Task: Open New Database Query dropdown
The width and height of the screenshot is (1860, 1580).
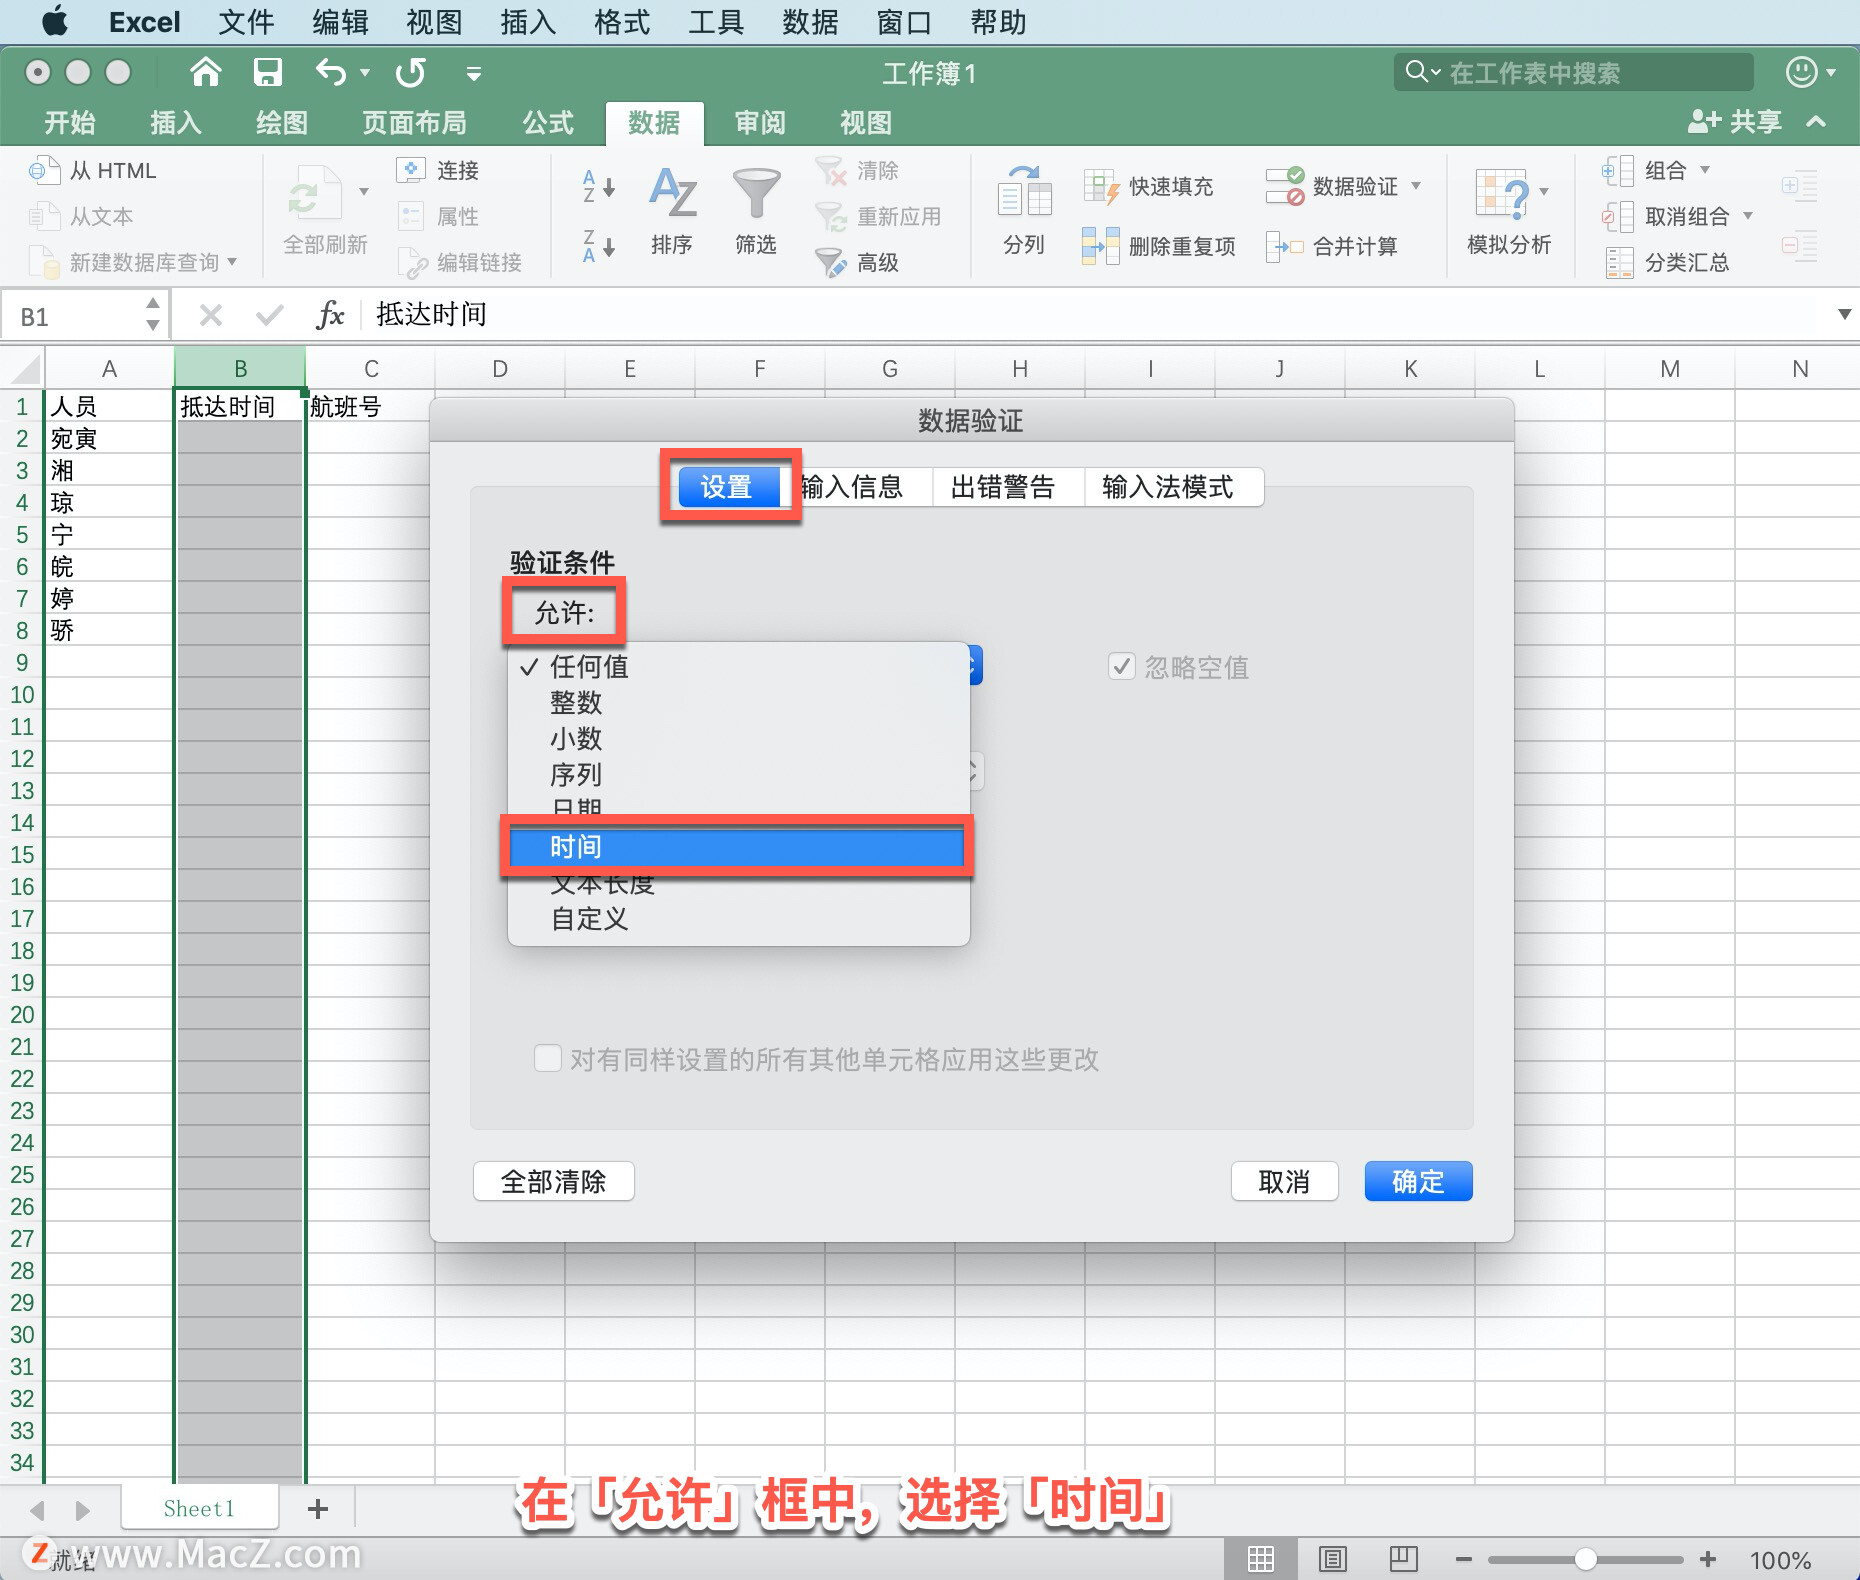Action: point(233,262)
